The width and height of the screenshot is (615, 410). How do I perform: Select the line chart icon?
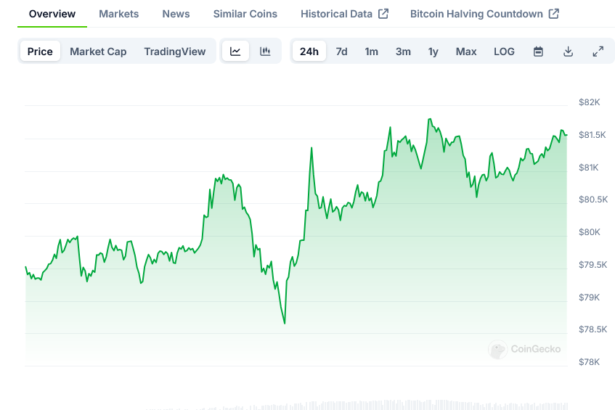(x=234, y=51)
